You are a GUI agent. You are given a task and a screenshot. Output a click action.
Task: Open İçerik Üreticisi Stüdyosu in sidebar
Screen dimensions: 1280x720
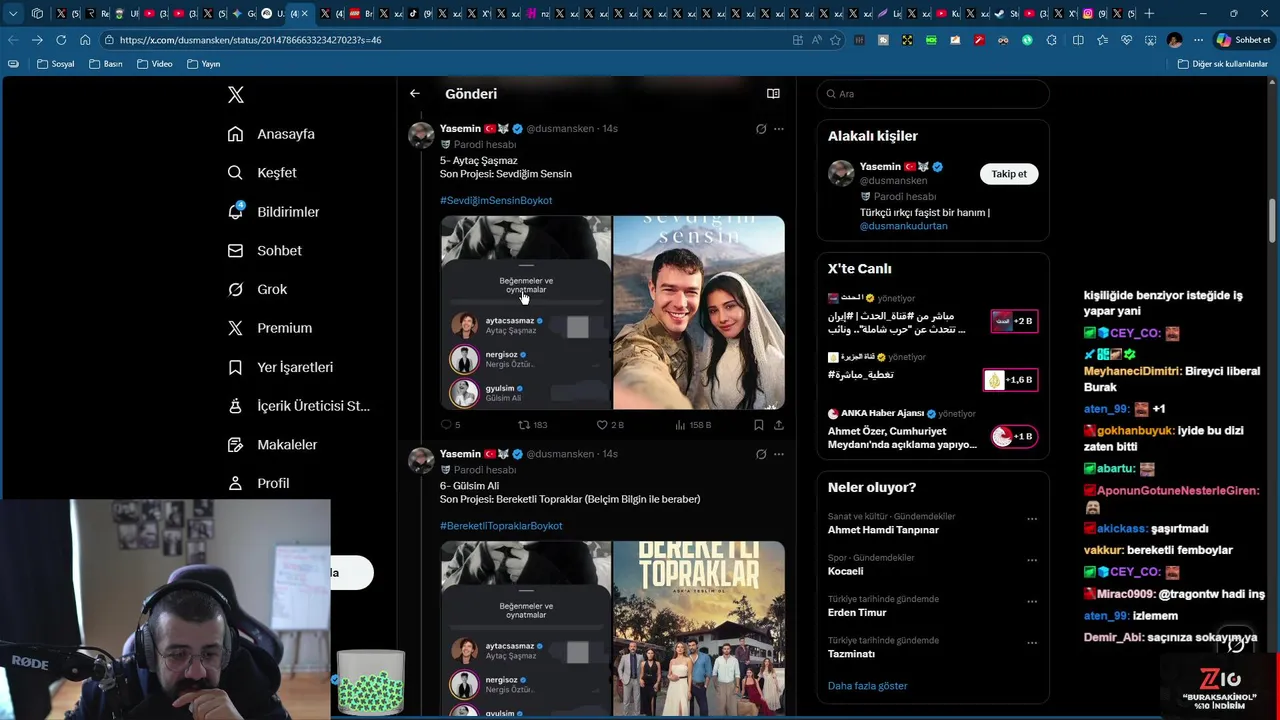(298, 406)
